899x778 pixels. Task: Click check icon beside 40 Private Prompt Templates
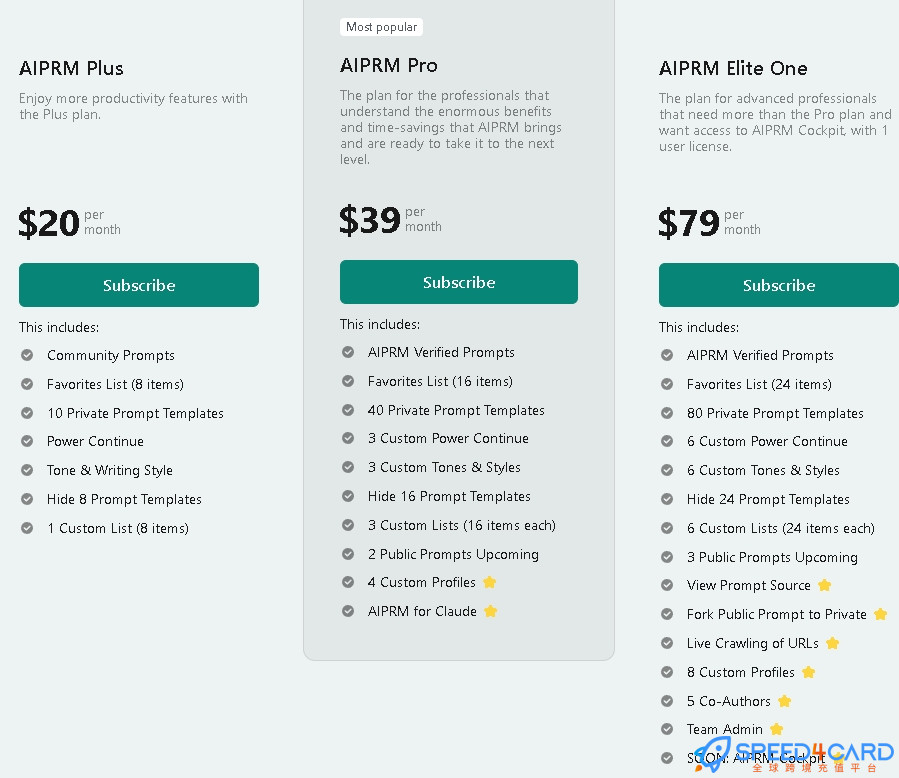348,410
